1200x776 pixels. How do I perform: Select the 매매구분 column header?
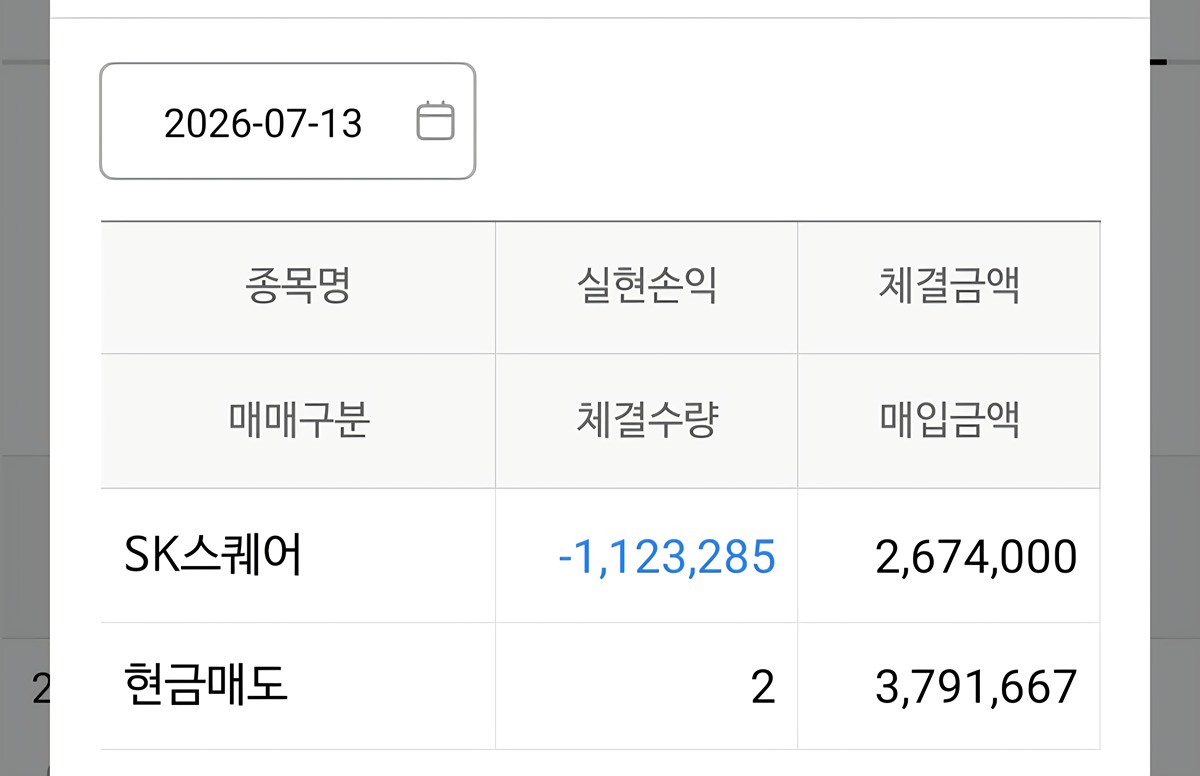pos(298,421)
